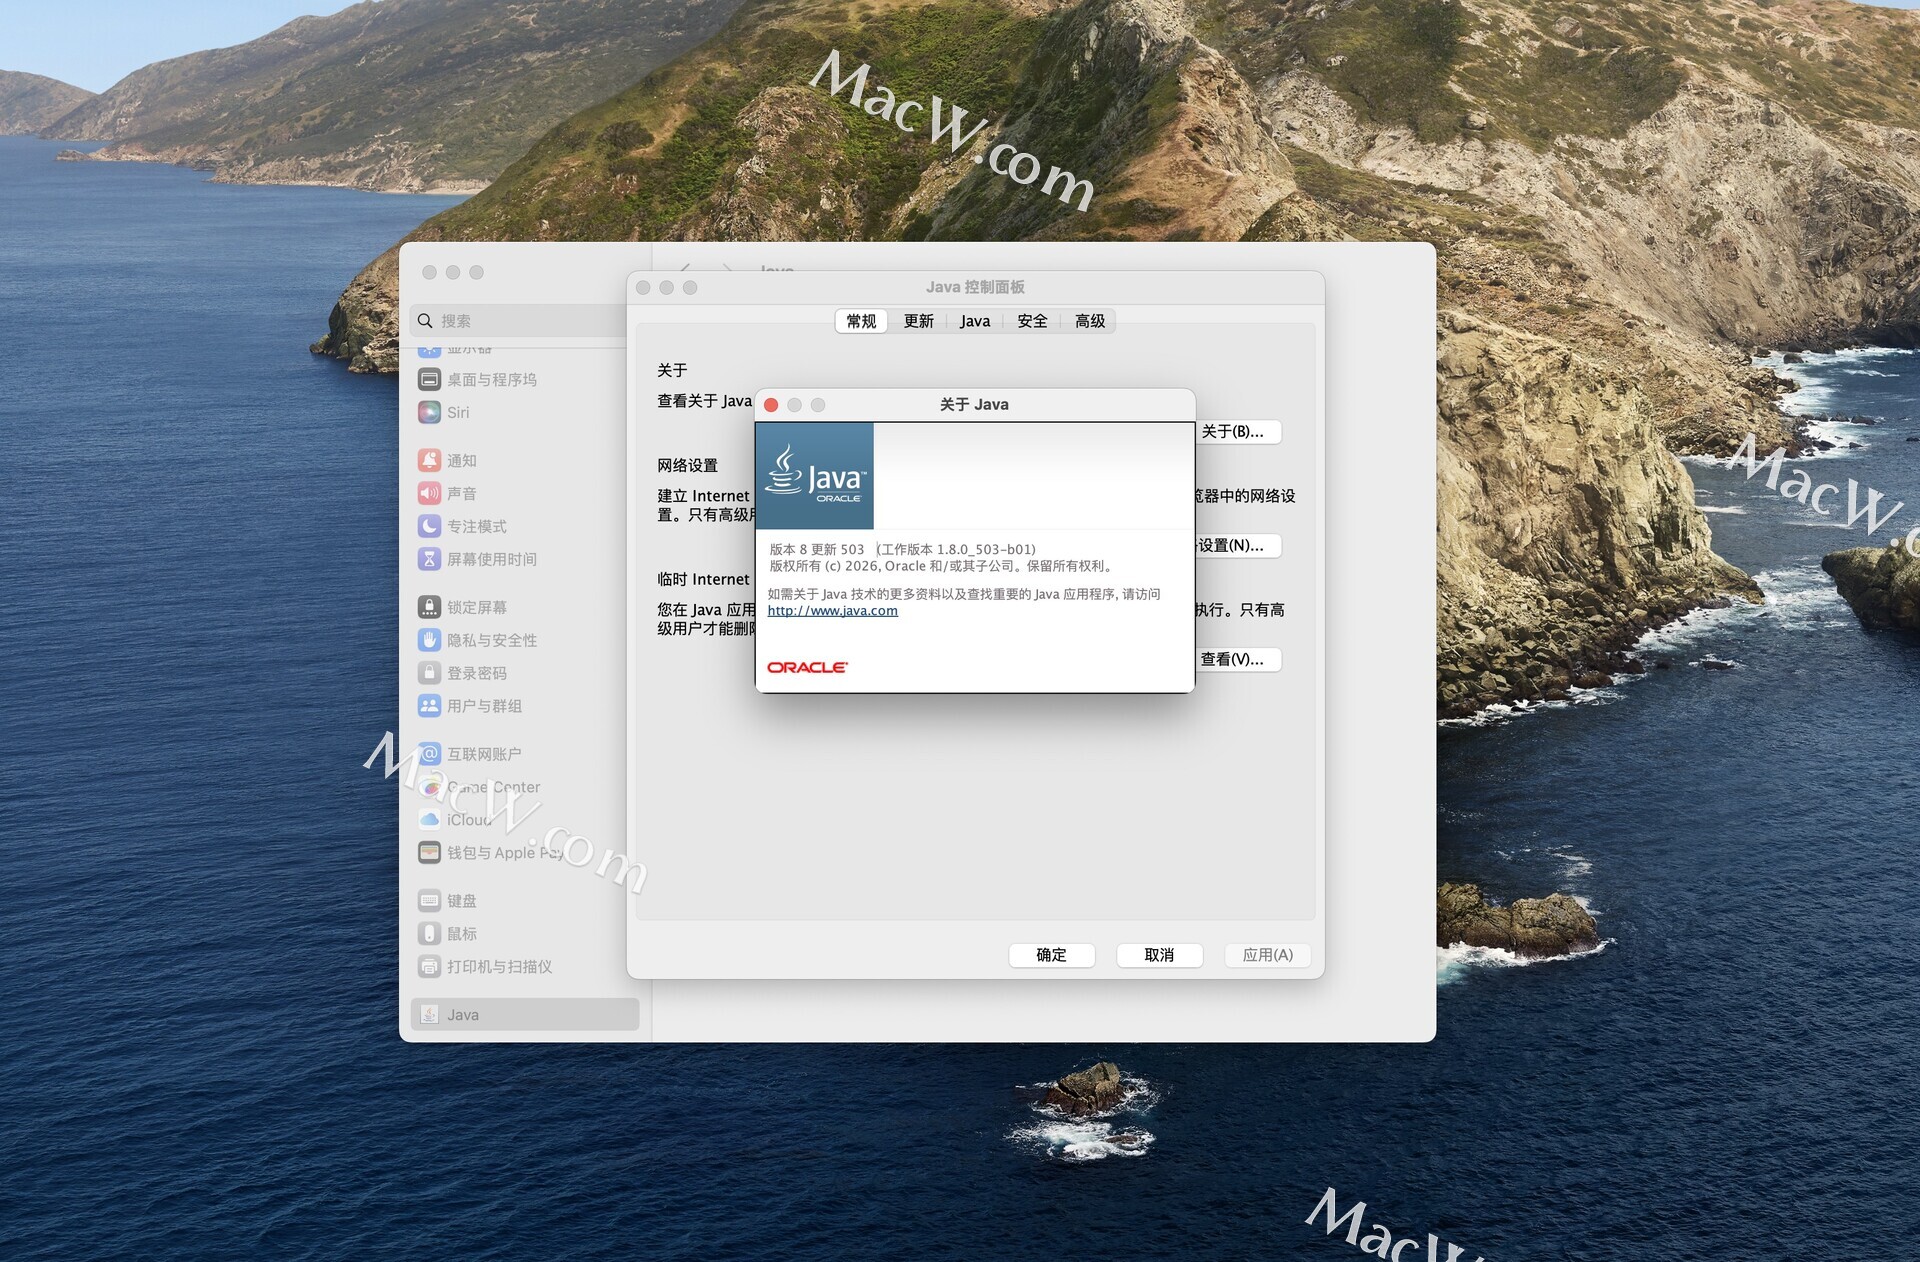Click the 关于 Java window title
This screenshot has width=1920, height=1262.
[x=974, y=405]
